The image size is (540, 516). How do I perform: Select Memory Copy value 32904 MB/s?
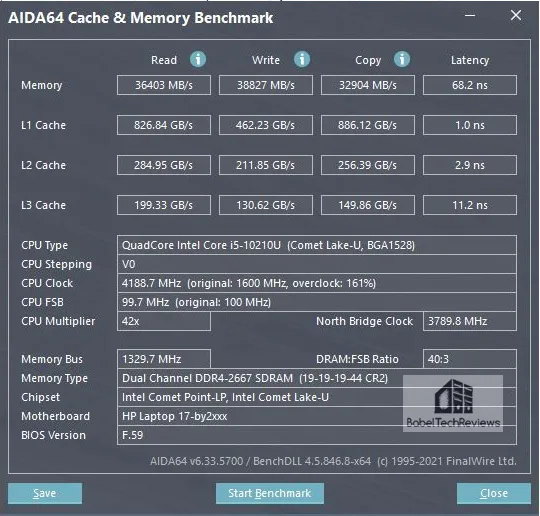(367, 85)
